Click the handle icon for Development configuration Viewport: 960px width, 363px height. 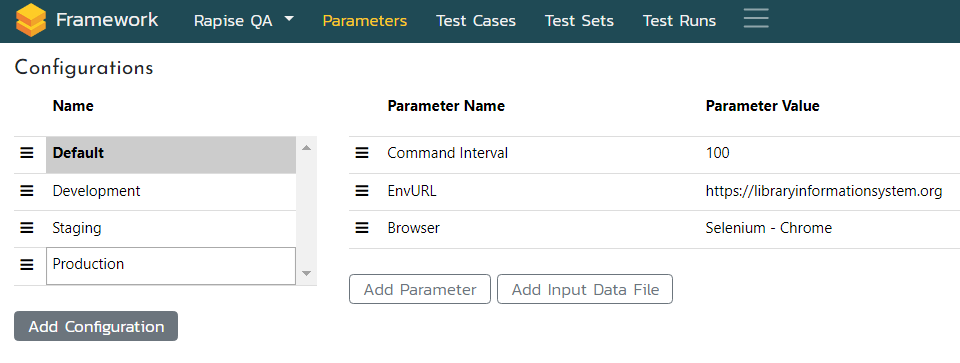(x=27, y=191)
